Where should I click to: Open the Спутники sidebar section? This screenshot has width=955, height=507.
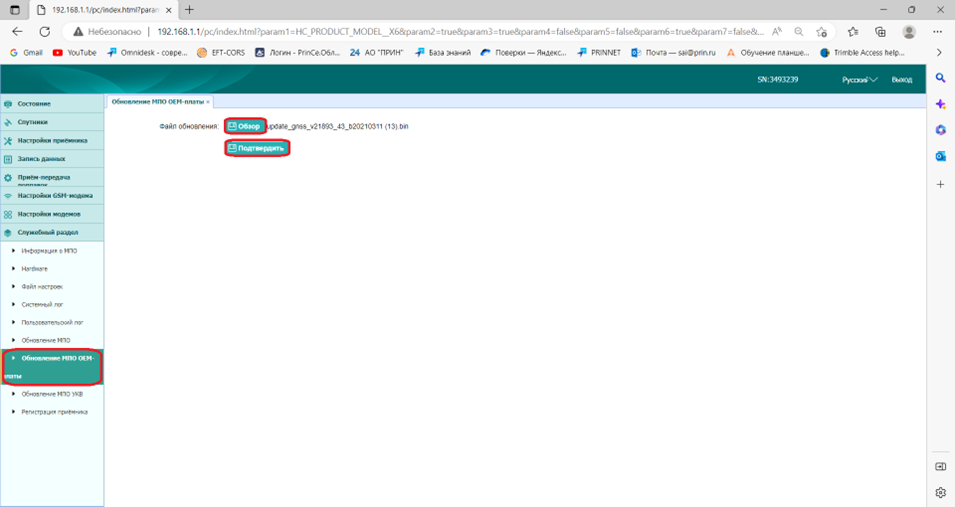[x=52, y=122]
